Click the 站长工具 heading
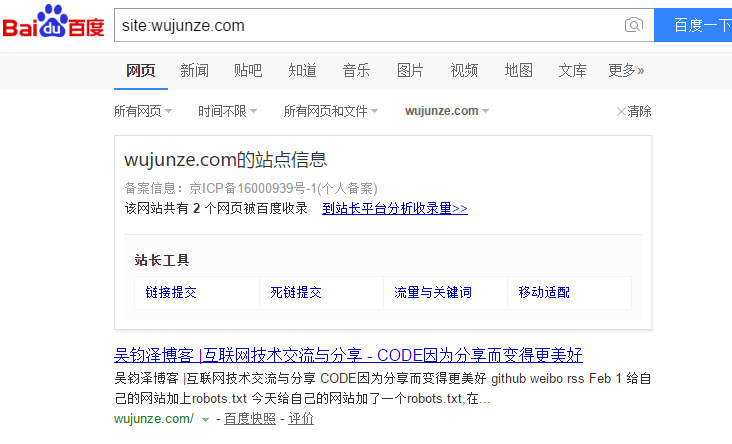The height and width of the screenshot is (444, 732). coord(162,260)
